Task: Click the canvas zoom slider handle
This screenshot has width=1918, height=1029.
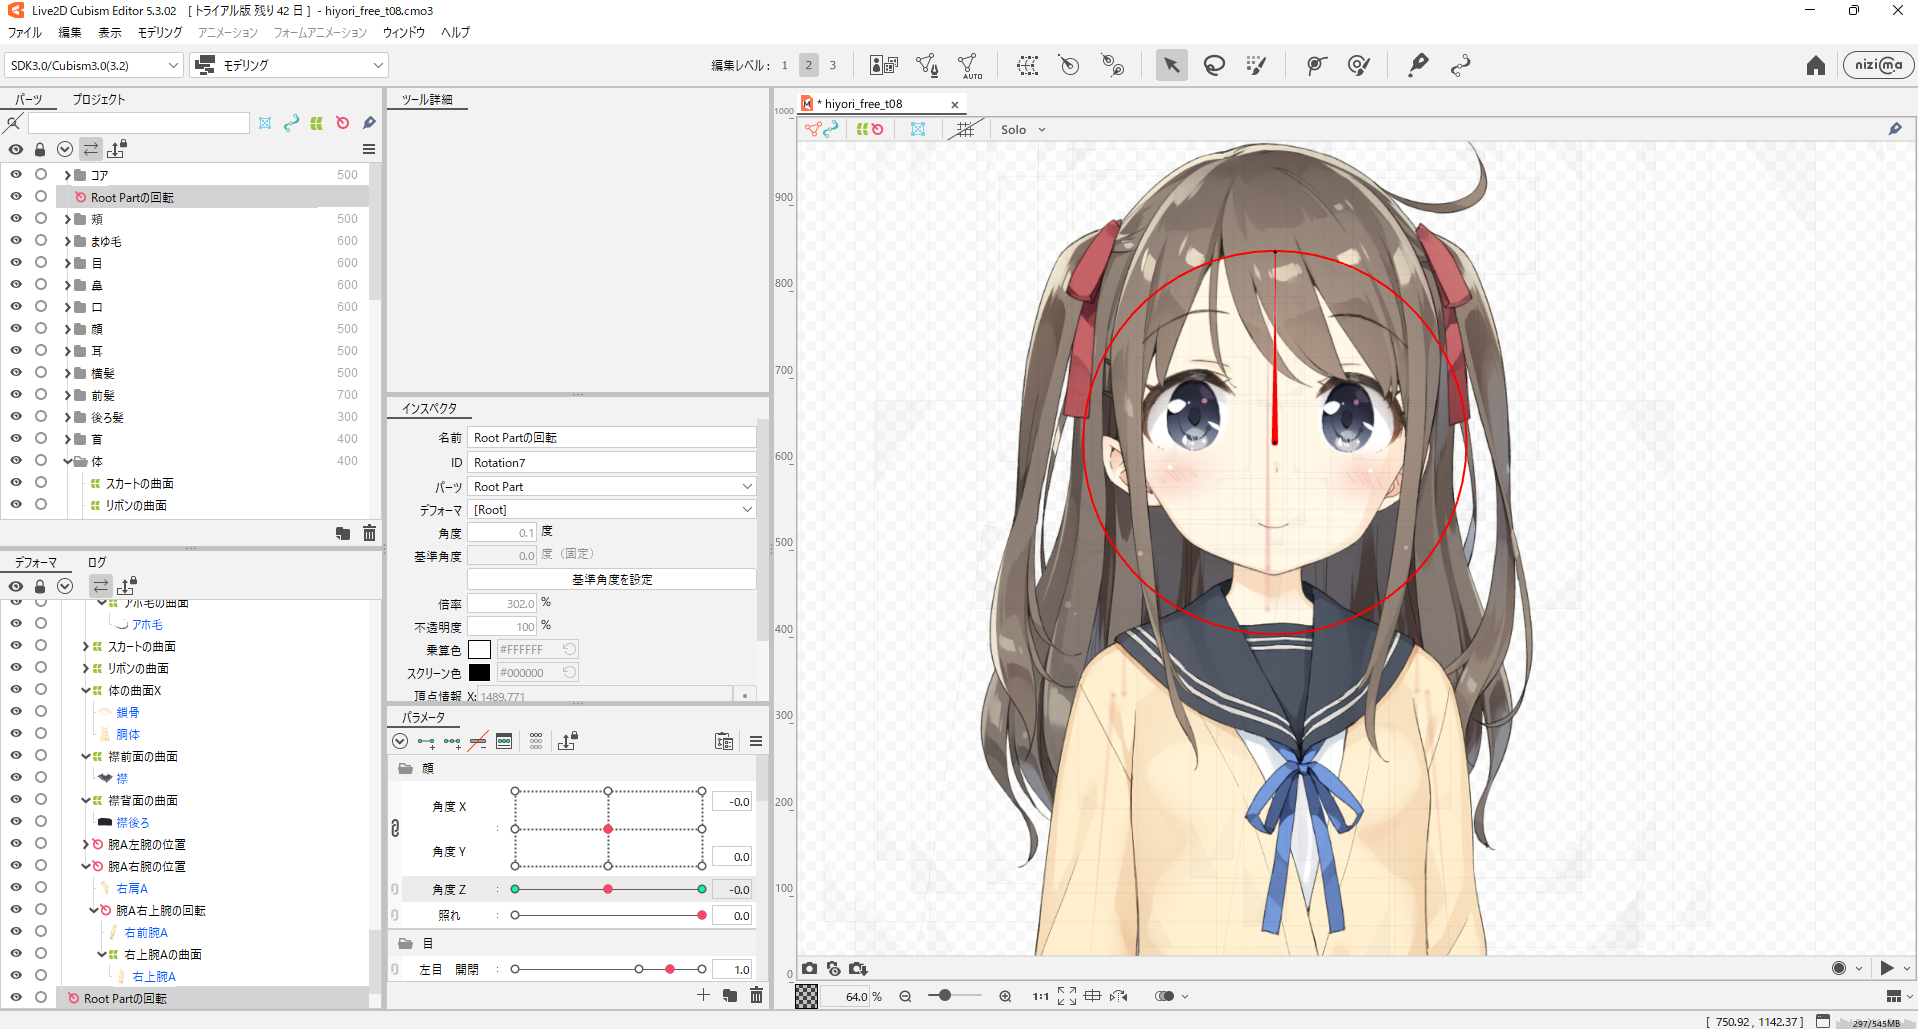Action: 944,996
